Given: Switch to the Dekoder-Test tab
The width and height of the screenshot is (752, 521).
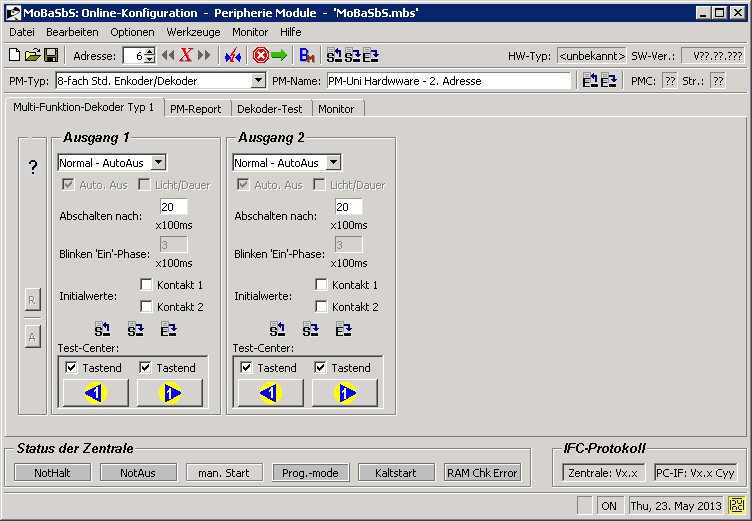Looking at the screenshot, I should coord(272,108).
